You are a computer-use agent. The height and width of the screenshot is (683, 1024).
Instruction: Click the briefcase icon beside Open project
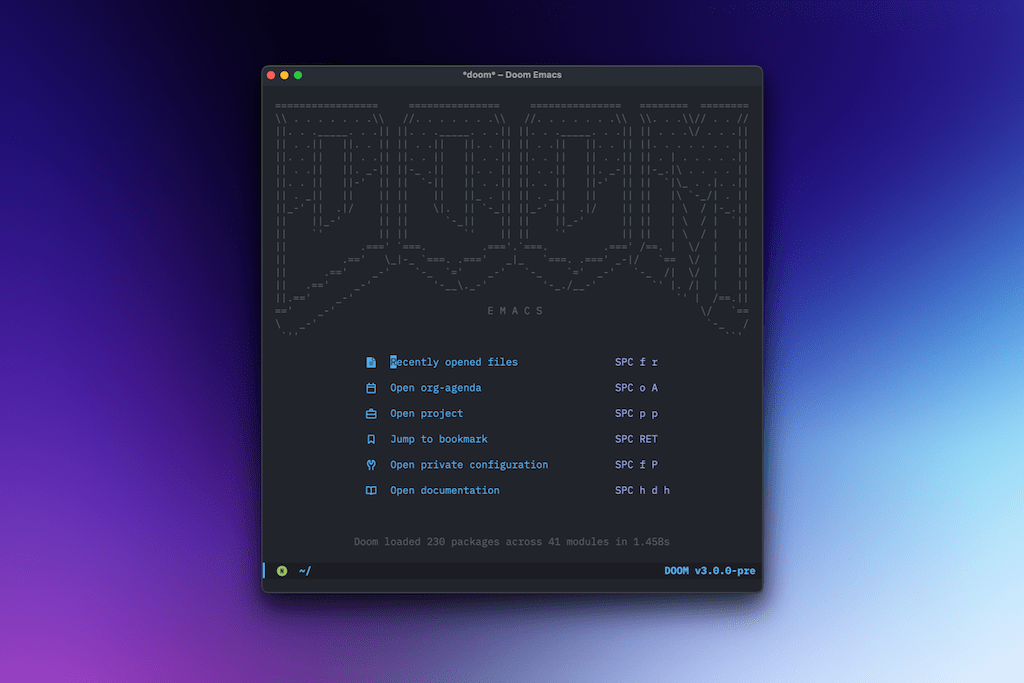point(371,413)
